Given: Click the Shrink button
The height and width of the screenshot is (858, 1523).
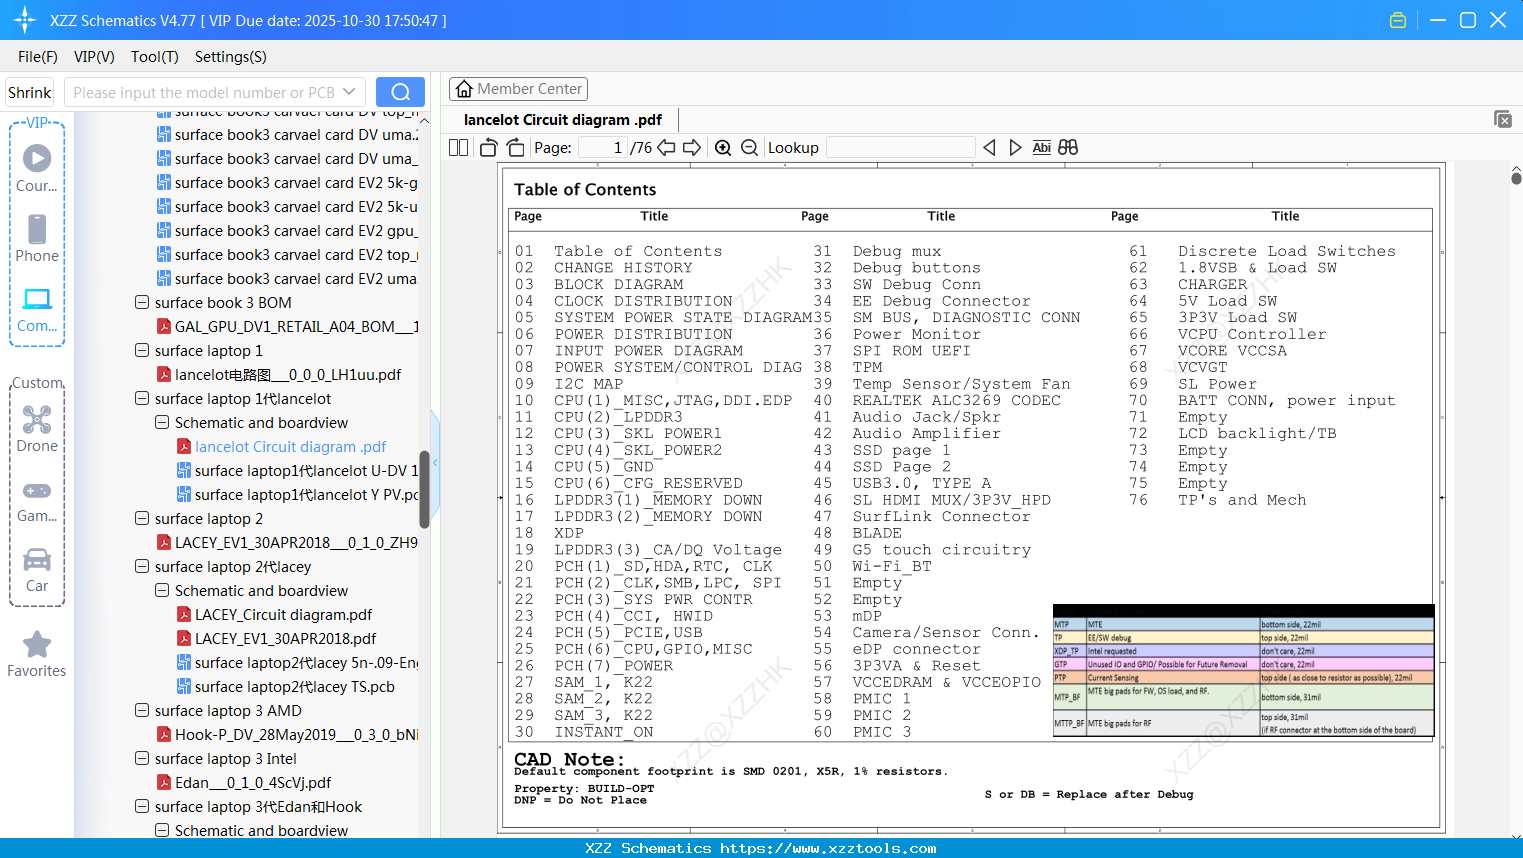Looking at the screenshot, I should tap(29, 92).
